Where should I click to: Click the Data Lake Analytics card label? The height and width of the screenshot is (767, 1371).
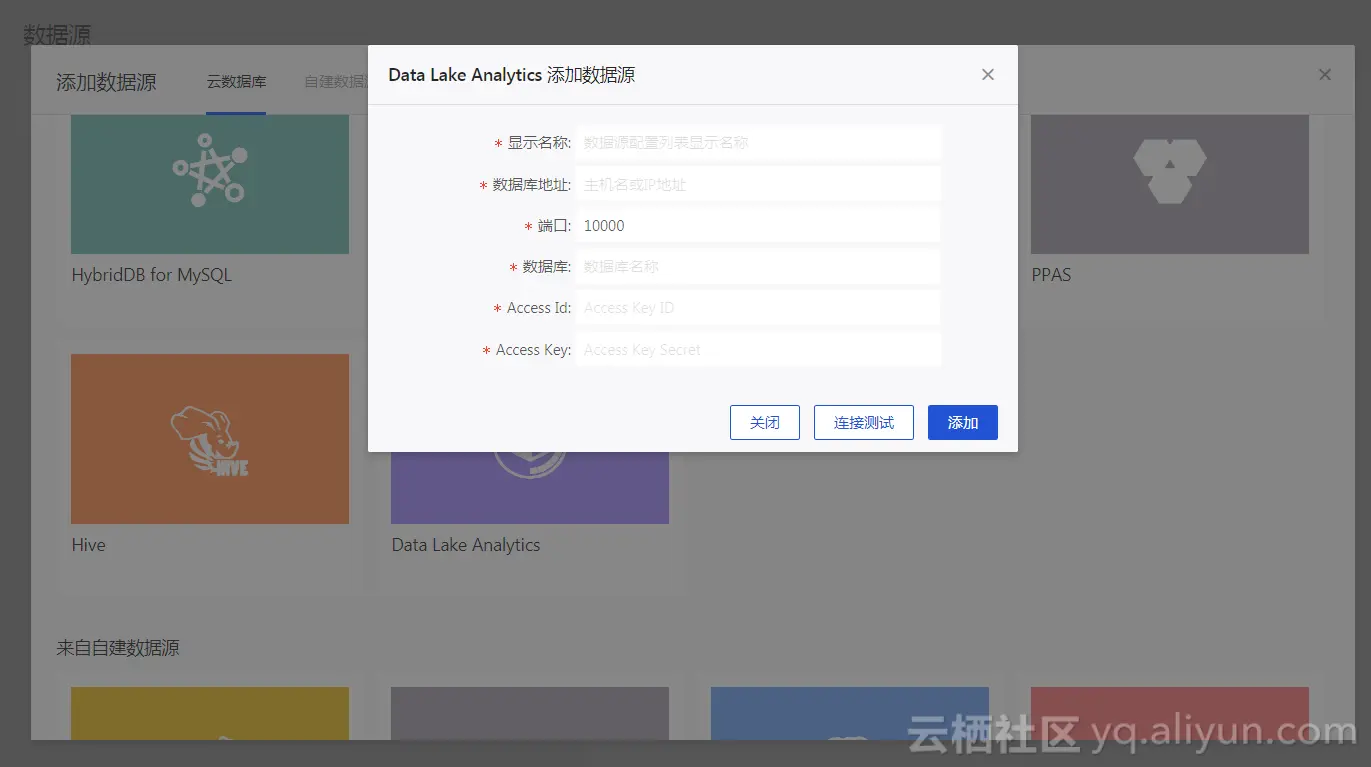(466, 545)
